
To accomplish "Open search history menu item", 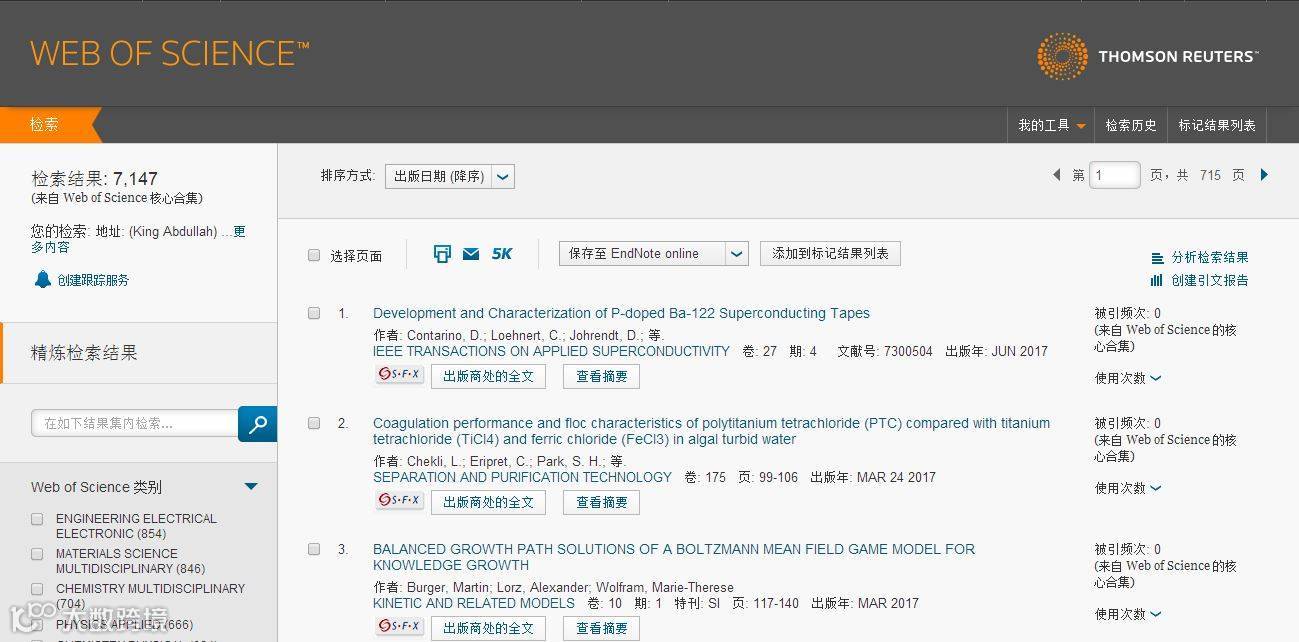I will pyautogui.click(x=1131, y=125).
